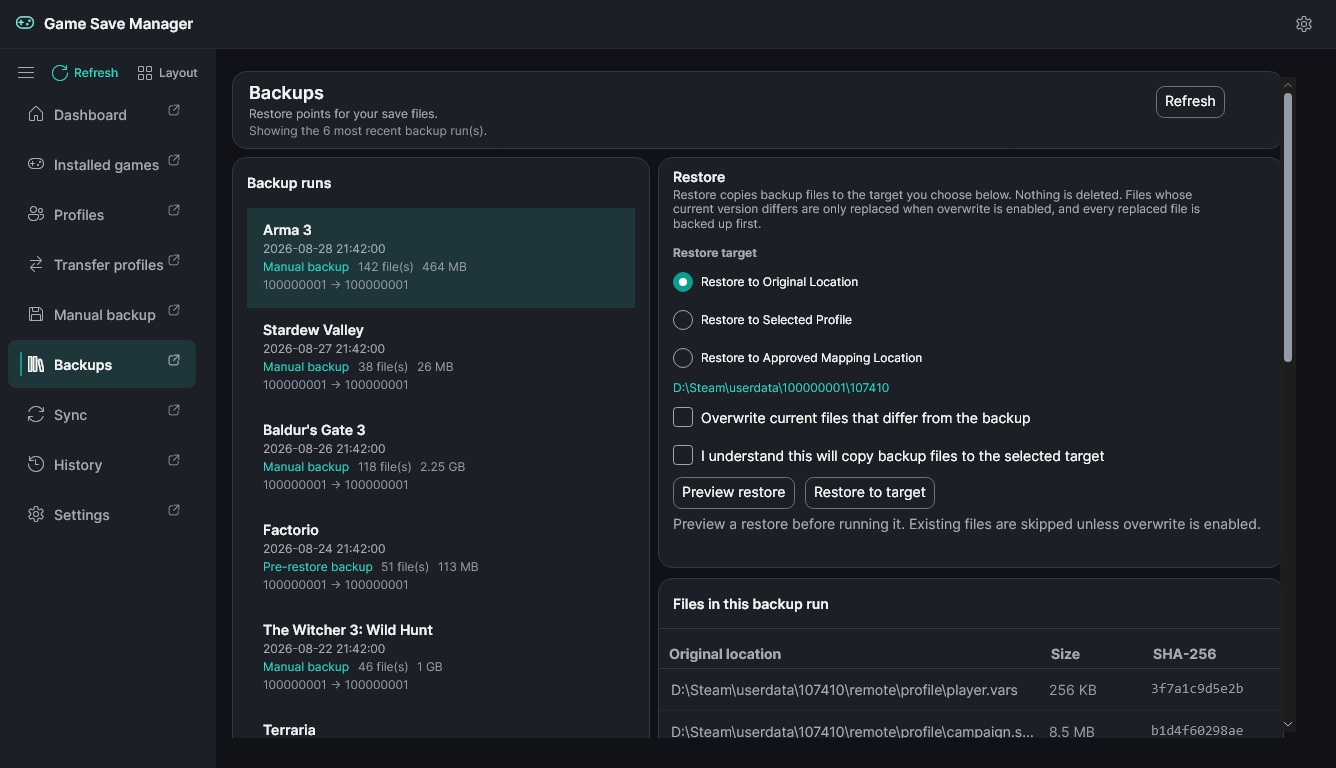This screenshot has width=1336, height=768.
Task: Select the Stardew Valley backup run
Action: tap(441, 358)
